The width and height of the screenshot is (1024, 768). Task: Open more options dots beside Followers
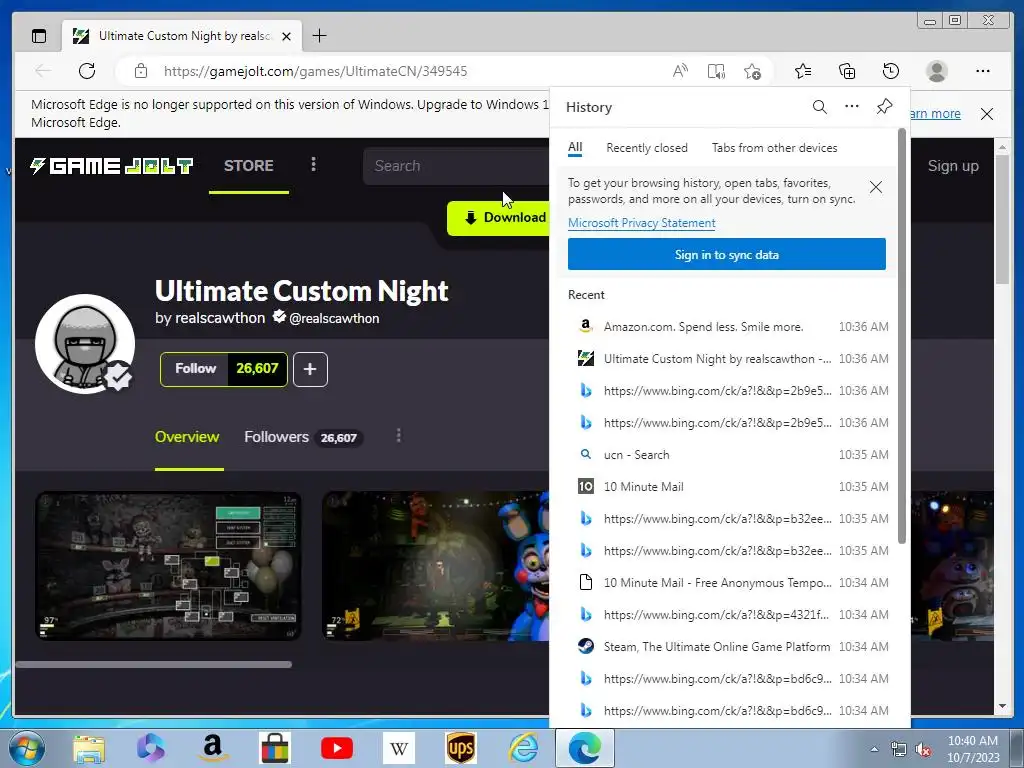tap(398, 436)
